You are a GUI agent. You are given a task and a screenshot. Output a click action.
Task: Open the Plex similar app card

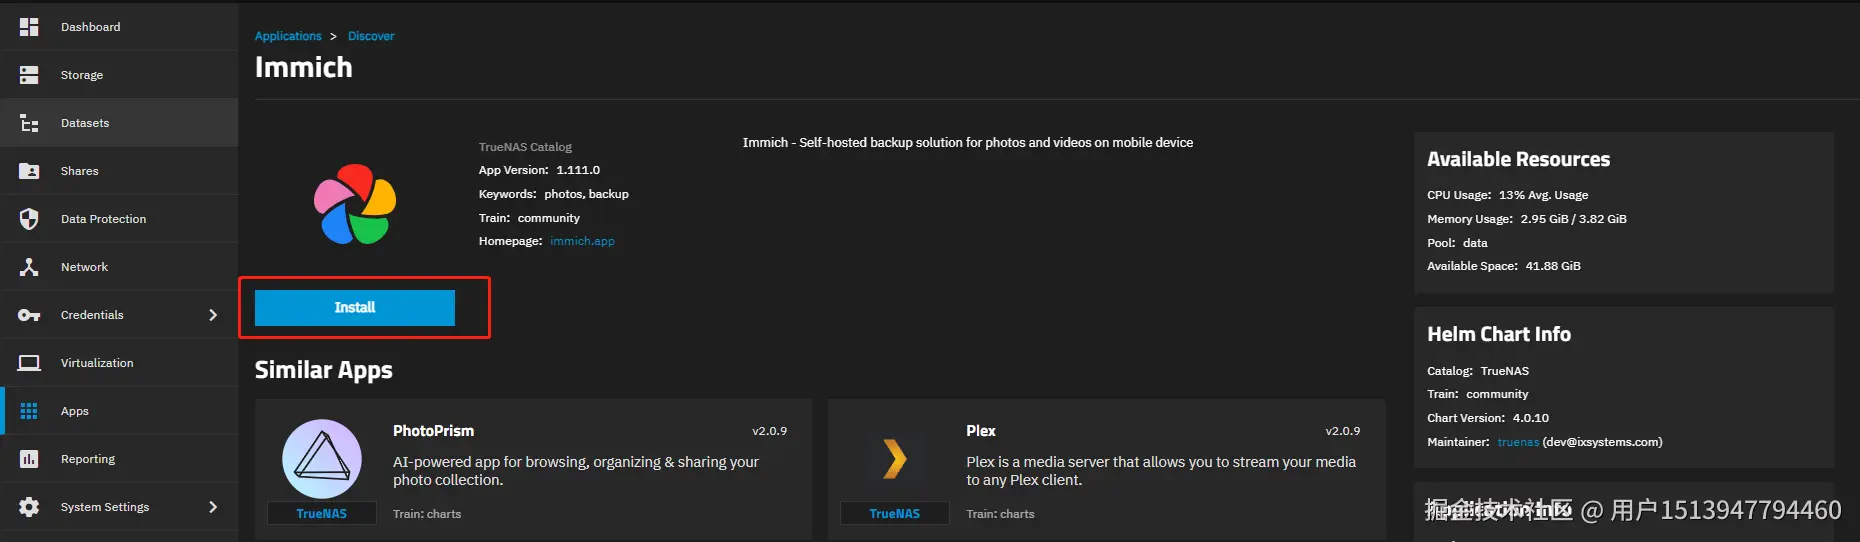pos(1106,469)
